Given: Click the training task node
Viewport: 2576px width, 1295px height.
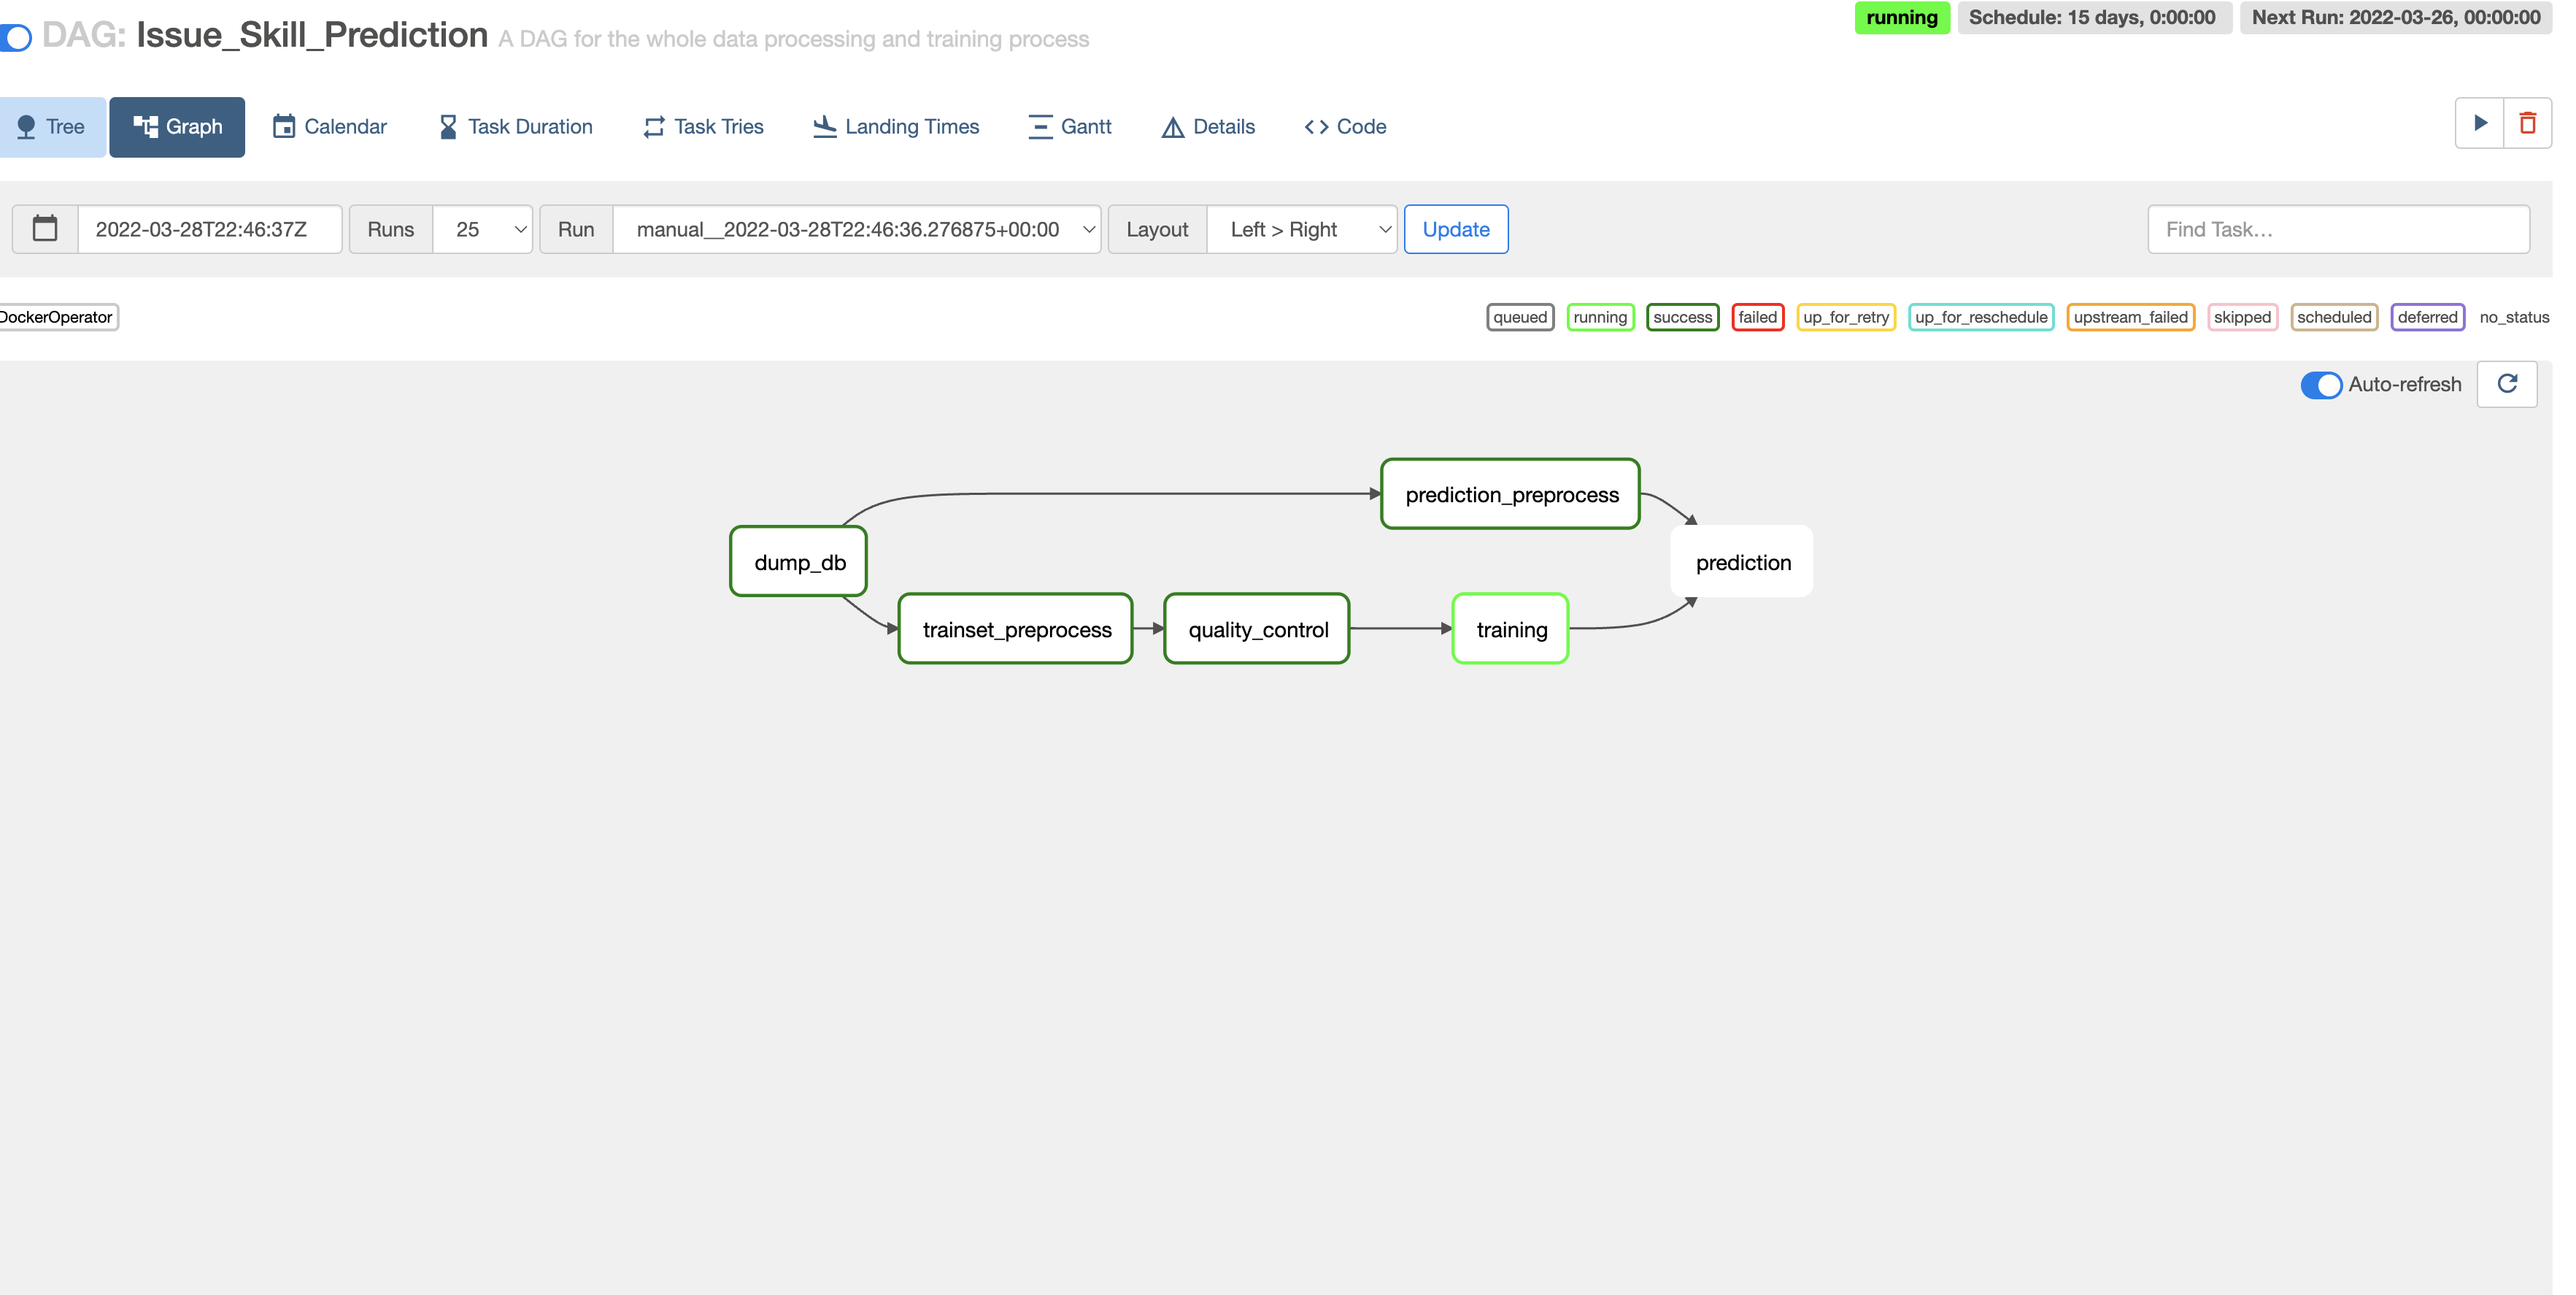Looking at the screenshot, I should click(1510, 629).
